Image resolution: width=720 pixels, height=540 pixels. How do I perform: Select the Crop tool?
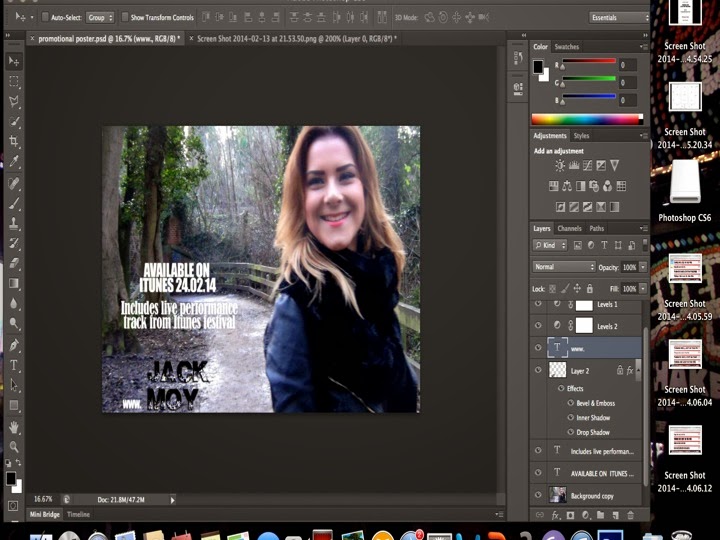click(14, 142)
